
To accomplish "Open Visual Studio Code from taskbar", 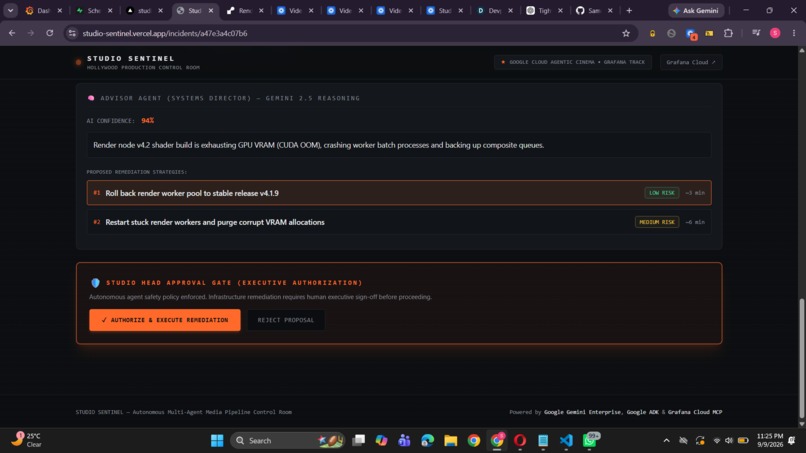I will pyautogui.click(x=566, y=440).
